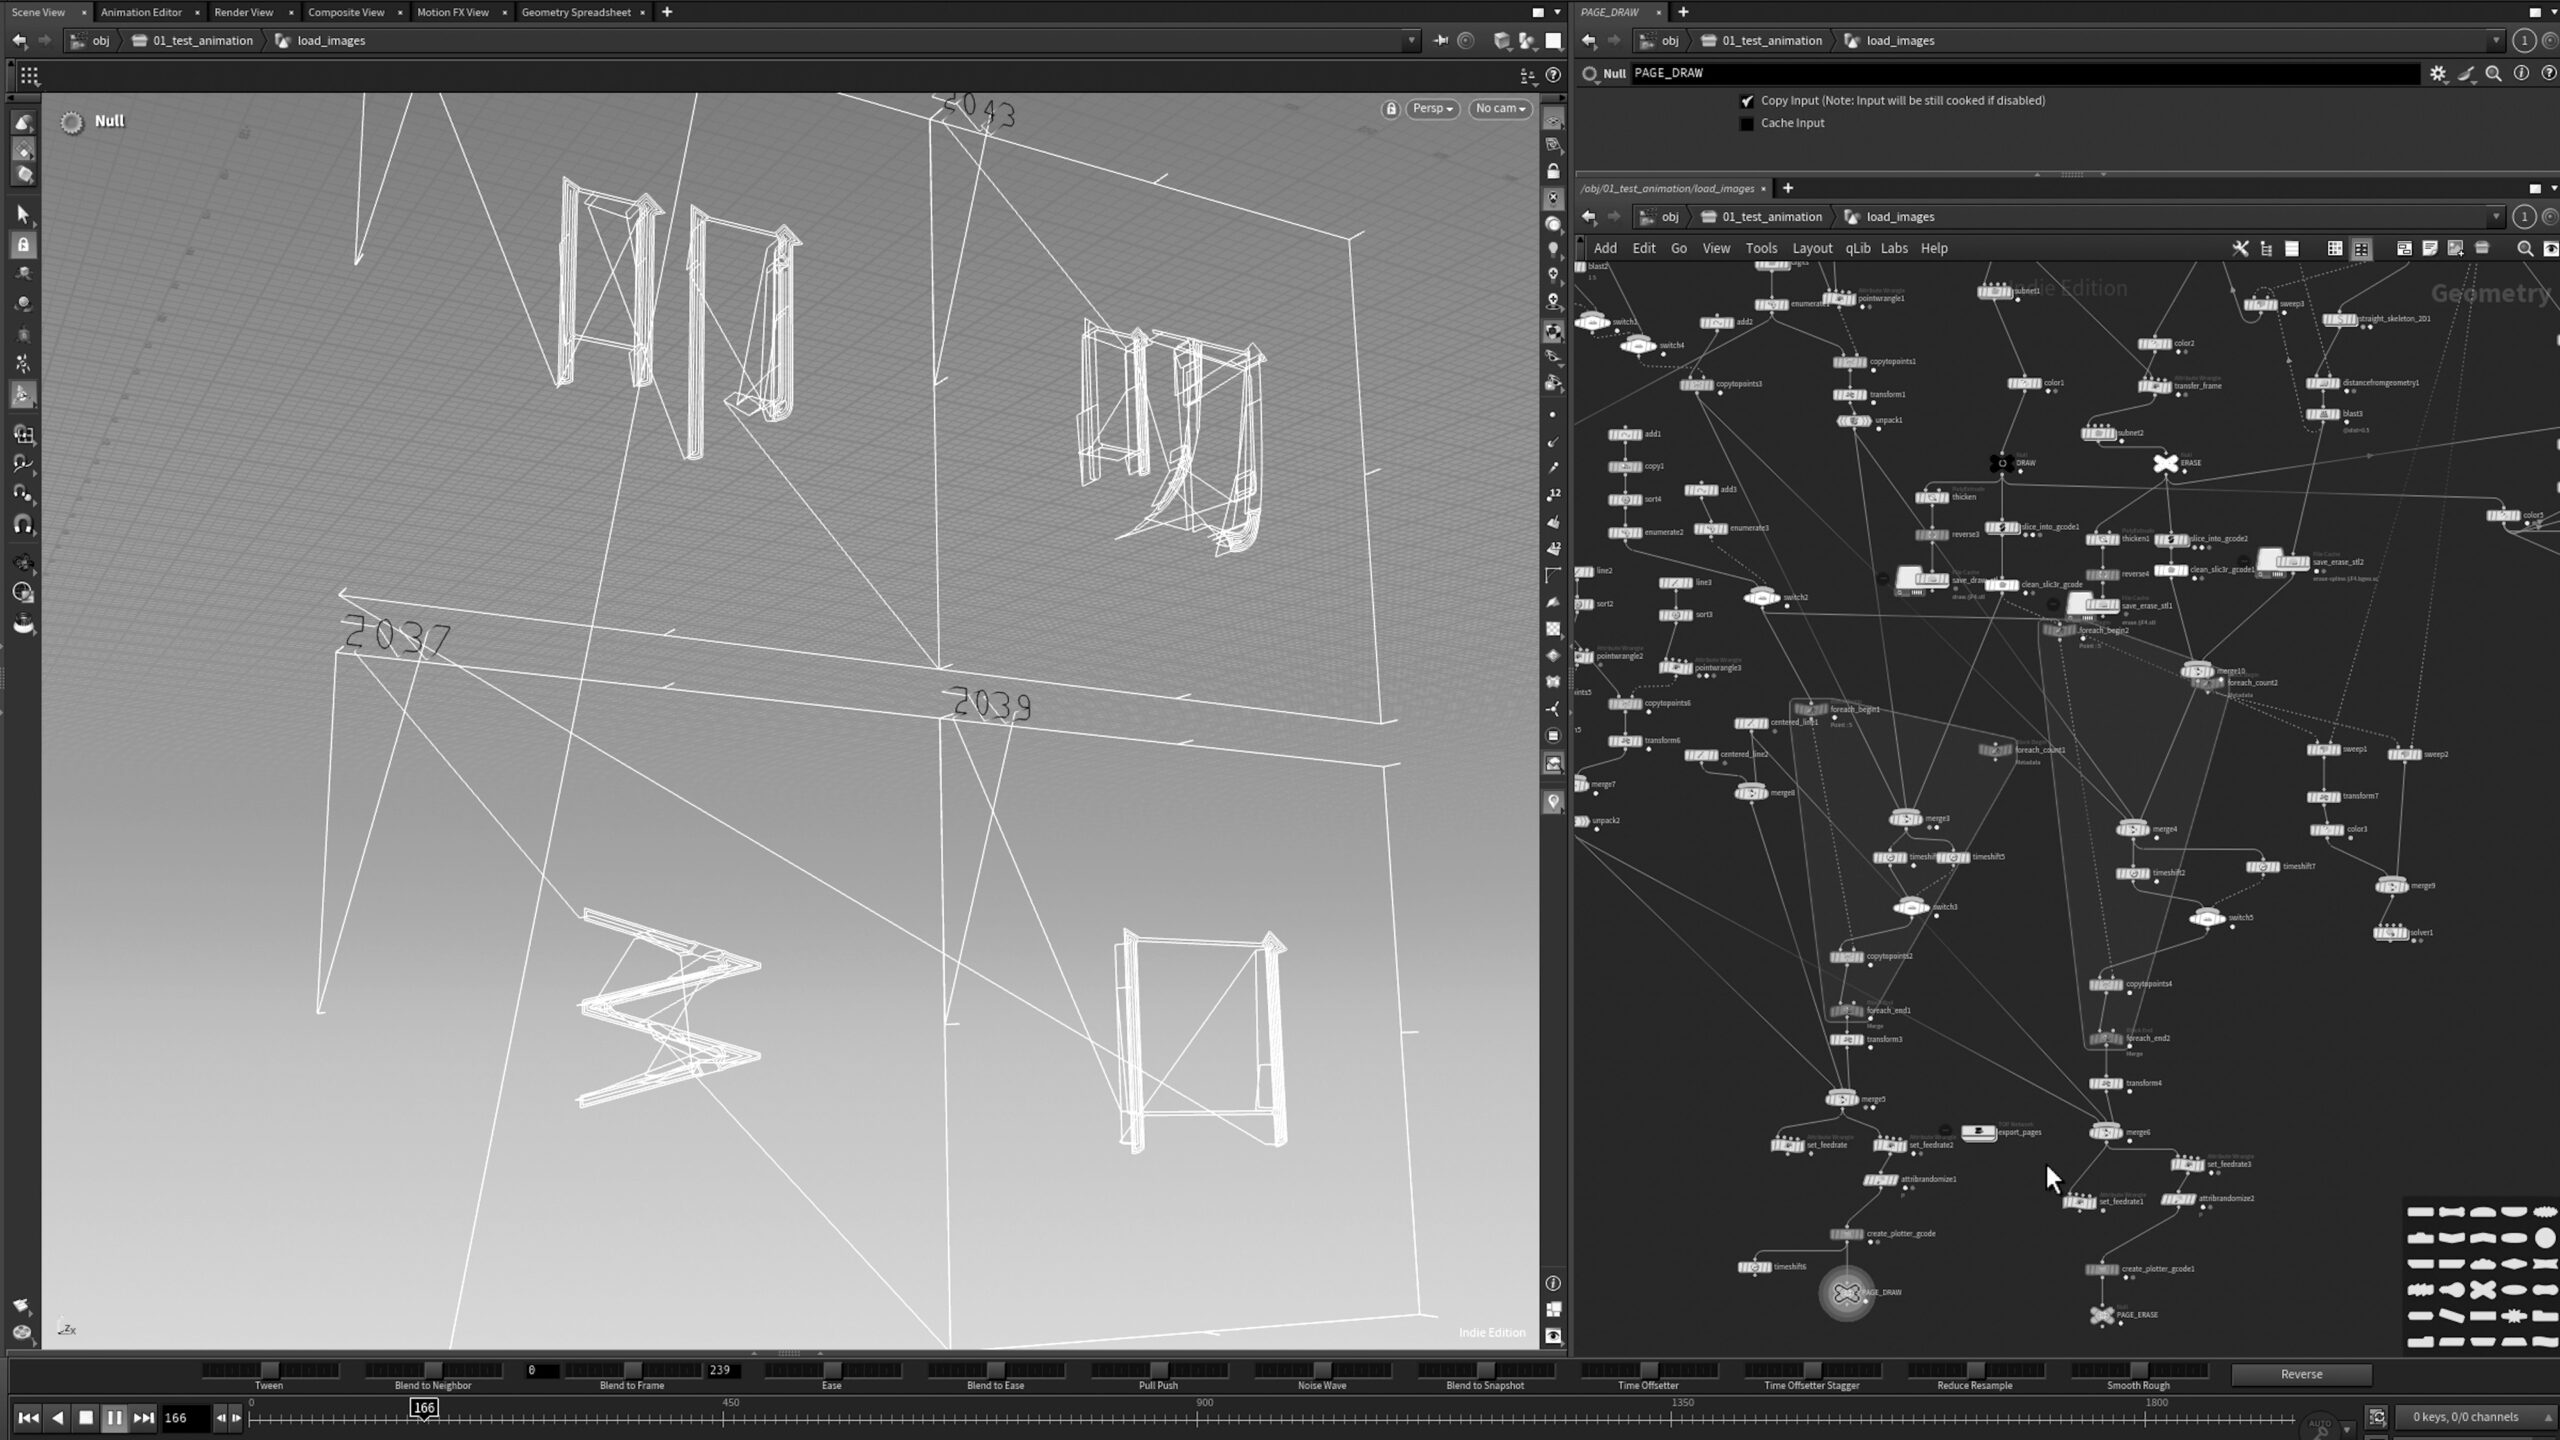This screenshot has height=1440, width=2560.
Task: Toggle the Copy Input checkbox
Action: 1747,101
